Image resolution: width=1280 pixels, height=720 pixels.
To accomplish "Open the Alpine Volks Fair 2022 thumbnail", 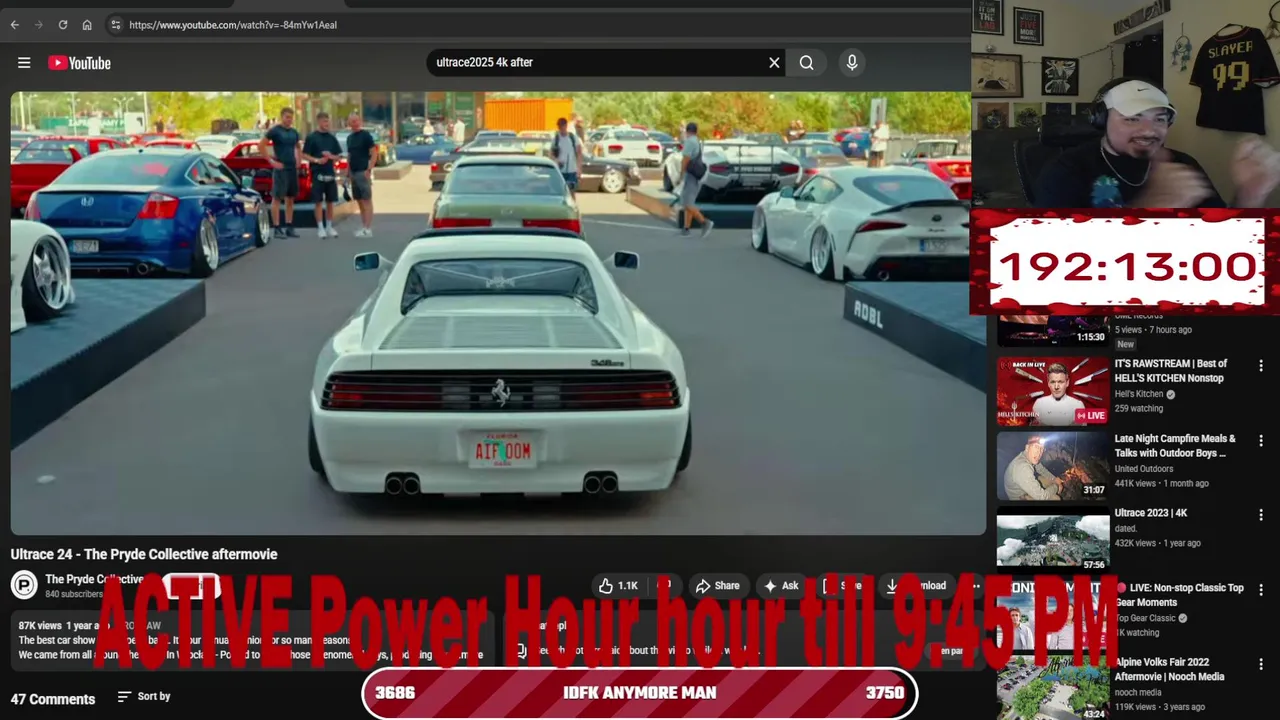I will pos(1053,688).
